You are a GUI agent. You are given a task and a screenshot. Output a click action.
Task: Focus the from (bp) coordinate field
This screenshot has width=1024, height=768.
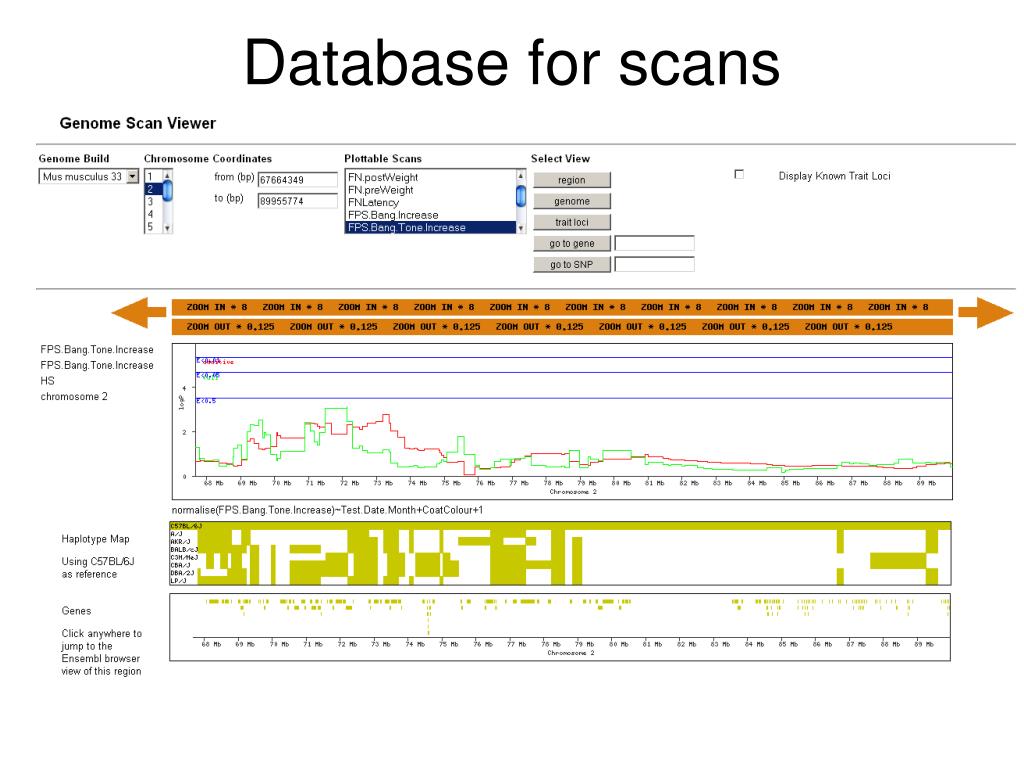click(296, 181)
